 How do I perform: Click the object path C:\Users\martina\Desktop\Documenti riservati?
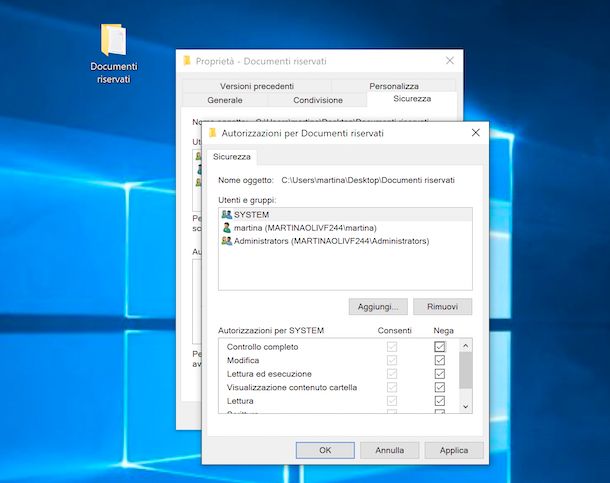[368, 180]
